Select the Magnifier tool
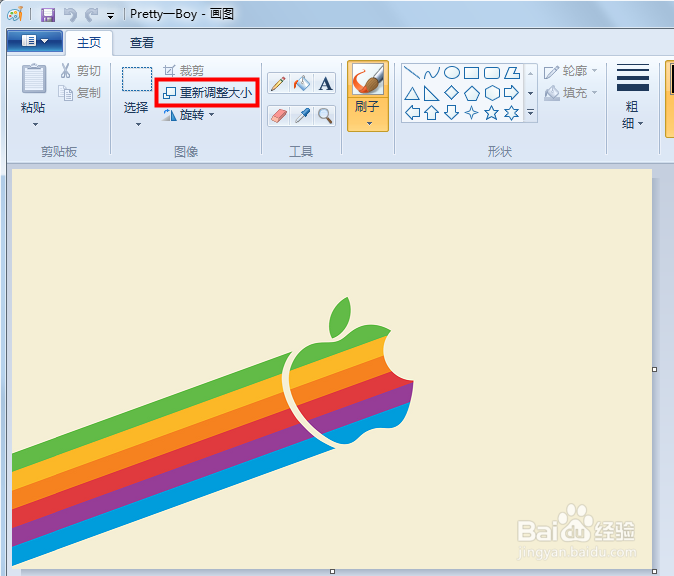Screen dimensions: 674x576 pyautogui.click(x=325, y=116)
